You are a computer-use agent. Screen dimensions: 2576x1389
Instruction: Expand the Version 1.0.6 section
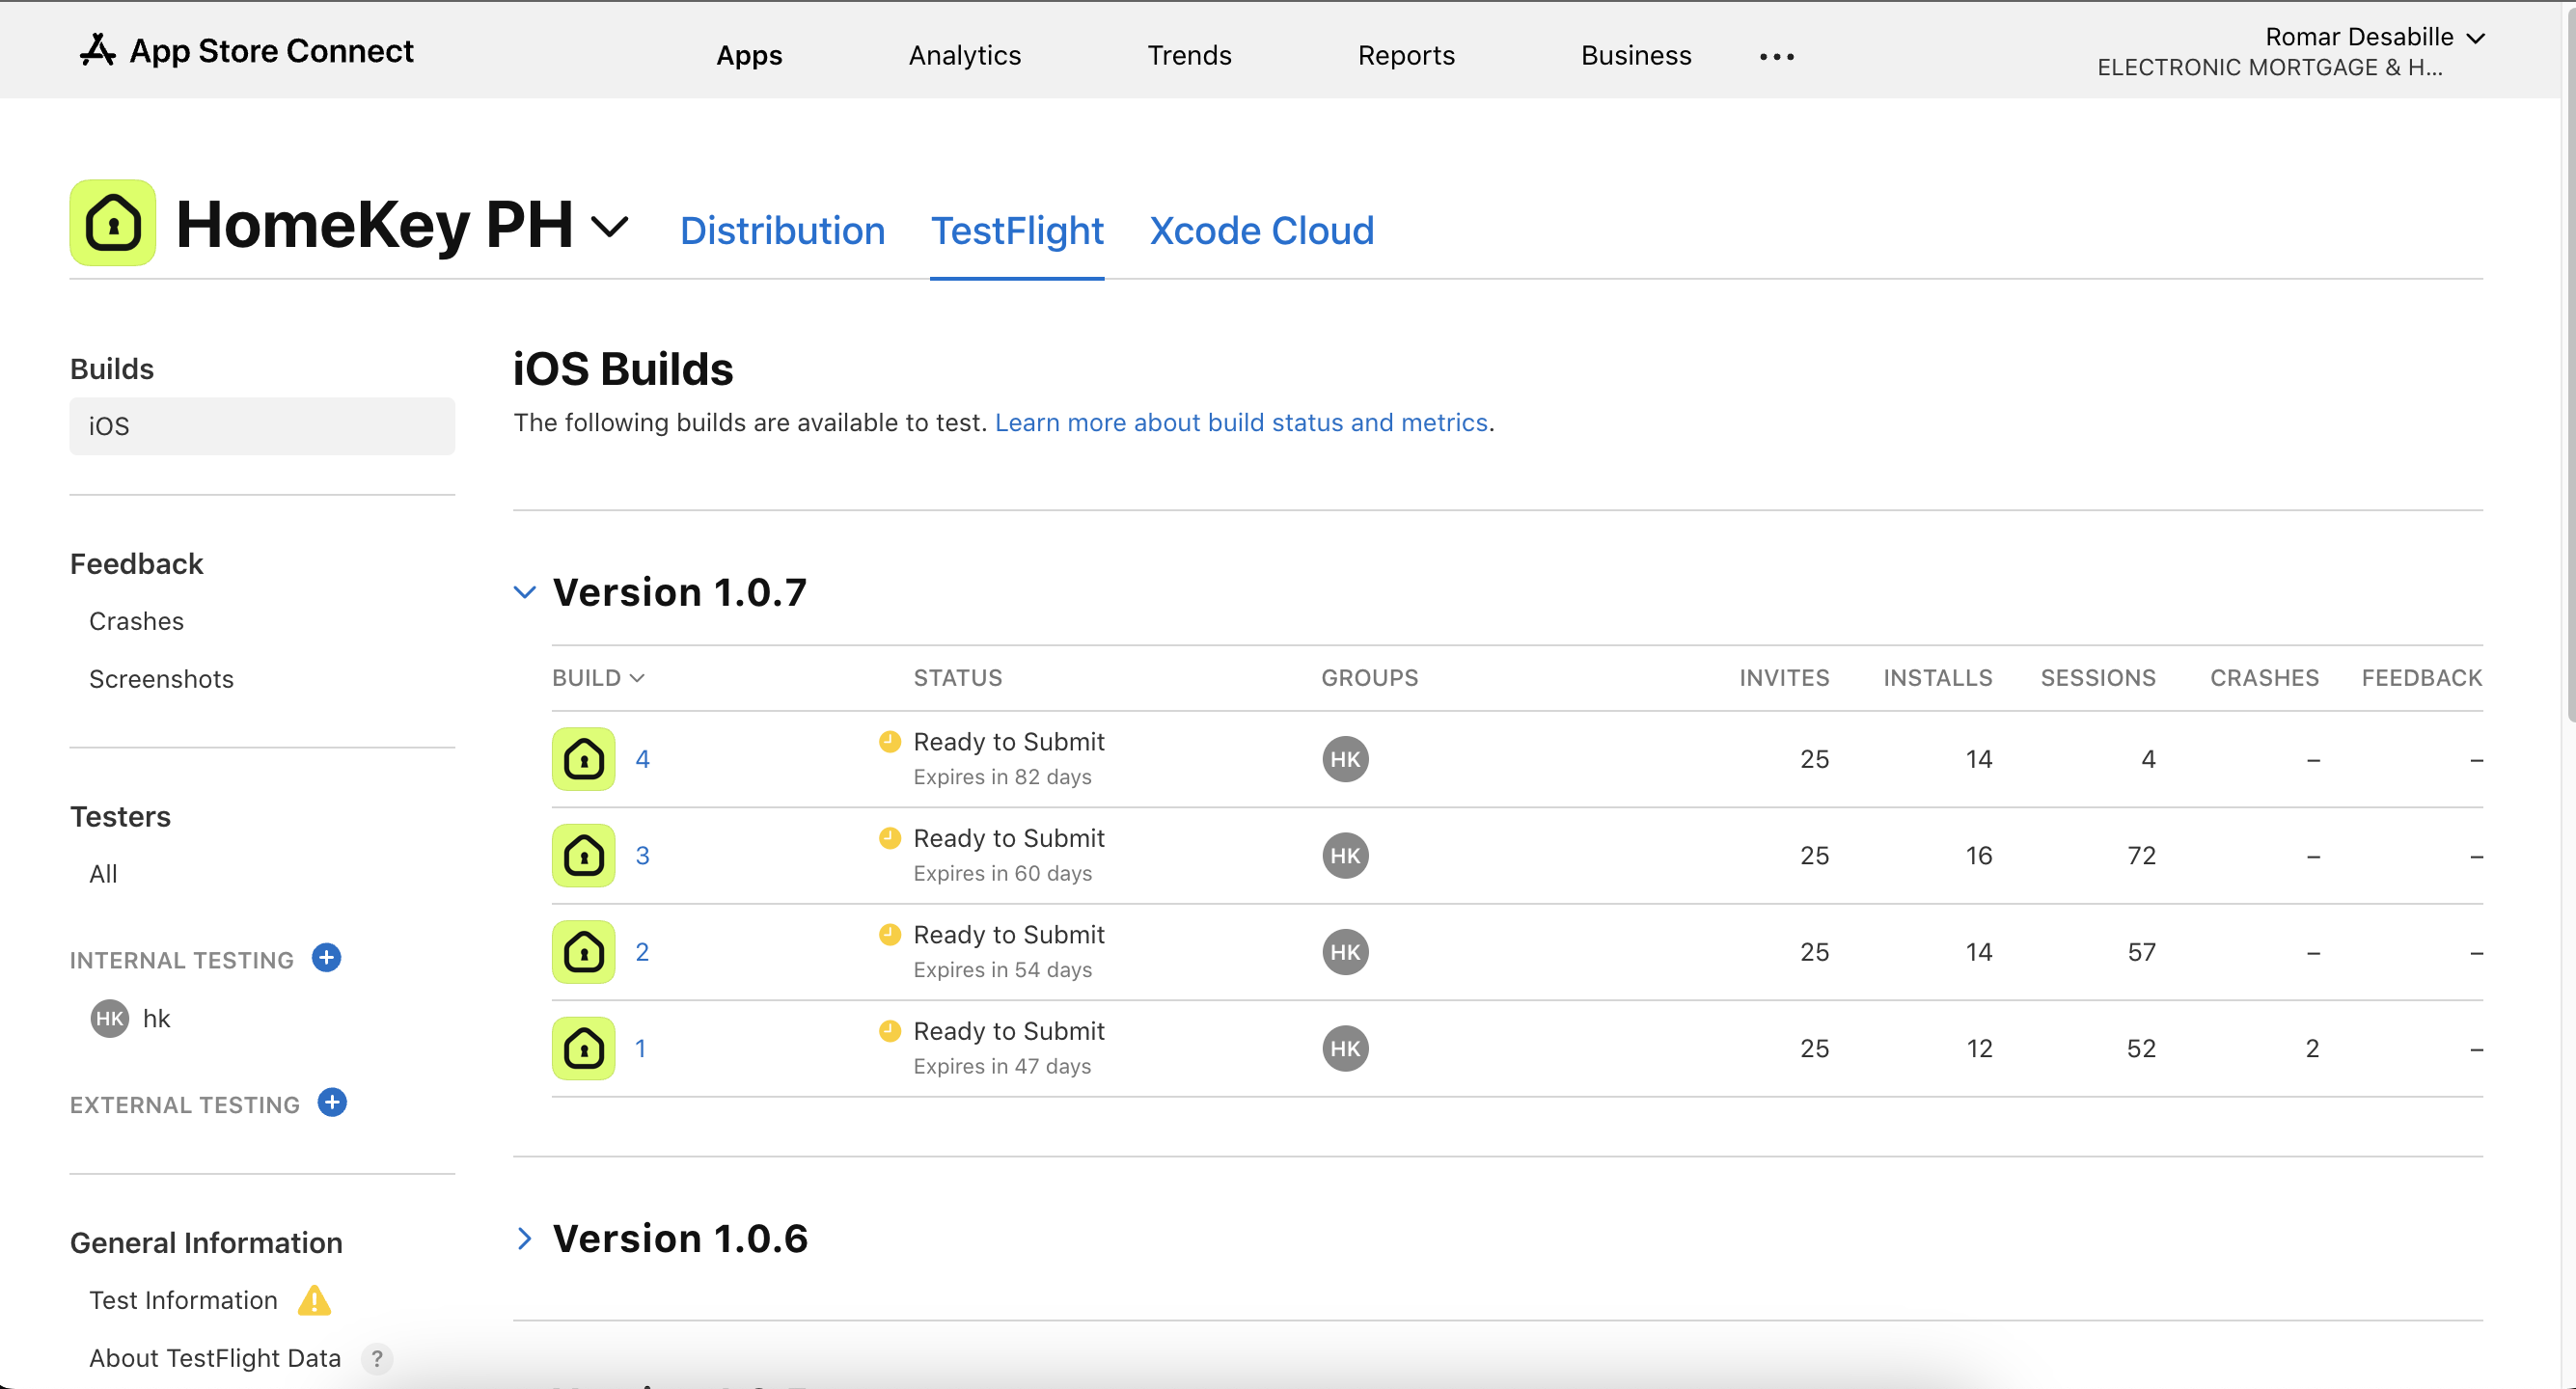click(x=525, y=1238)
